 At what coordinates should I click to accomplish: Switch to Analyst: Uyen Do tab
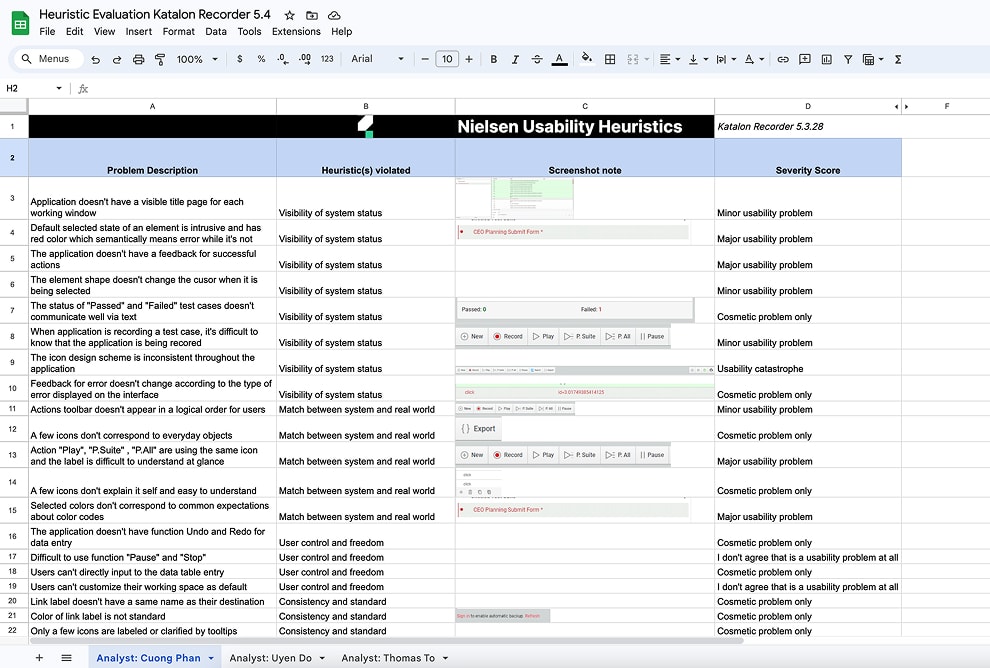tap(270, 658)
